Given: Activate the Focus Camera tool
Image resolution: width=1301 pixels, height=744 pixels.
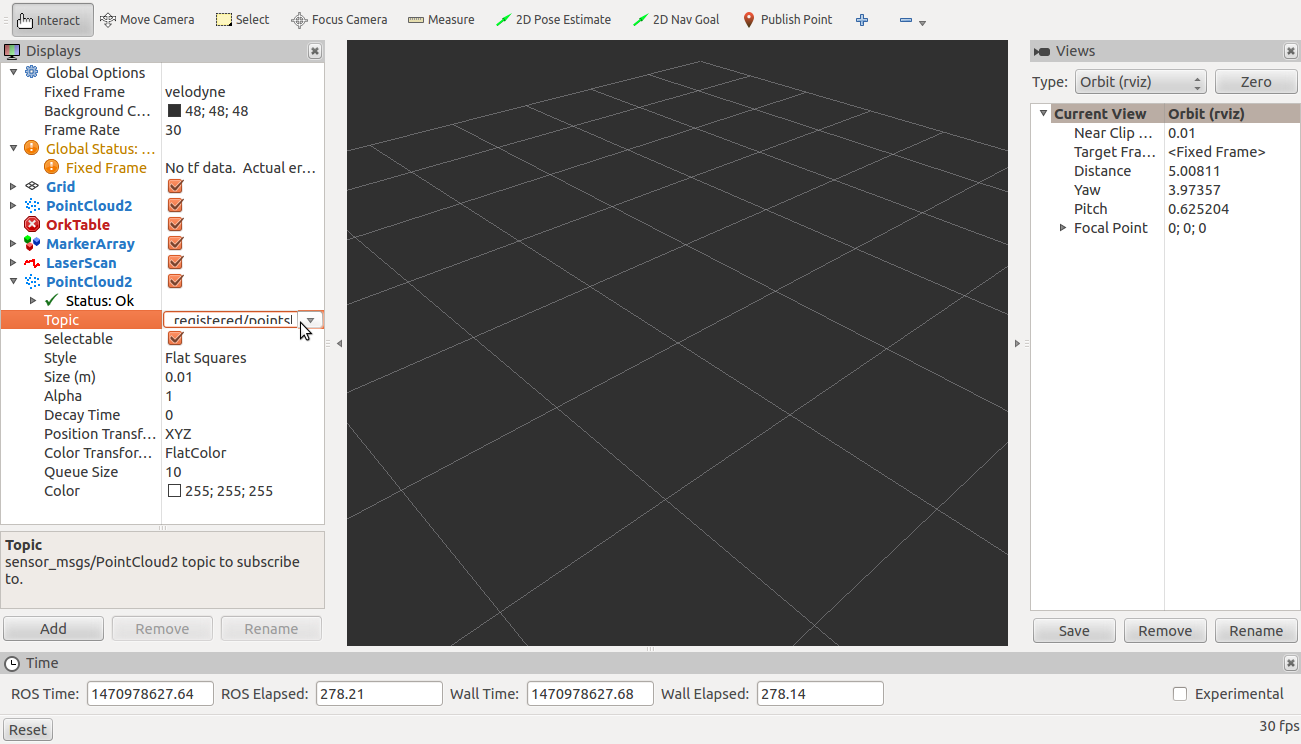Looking at the screenshot, I should point(339,20).
